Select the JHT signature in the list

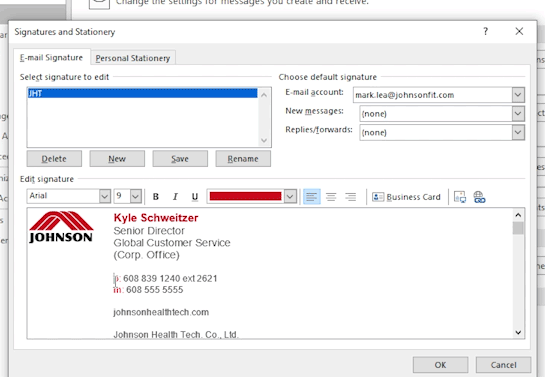click(x=143, y=93)
